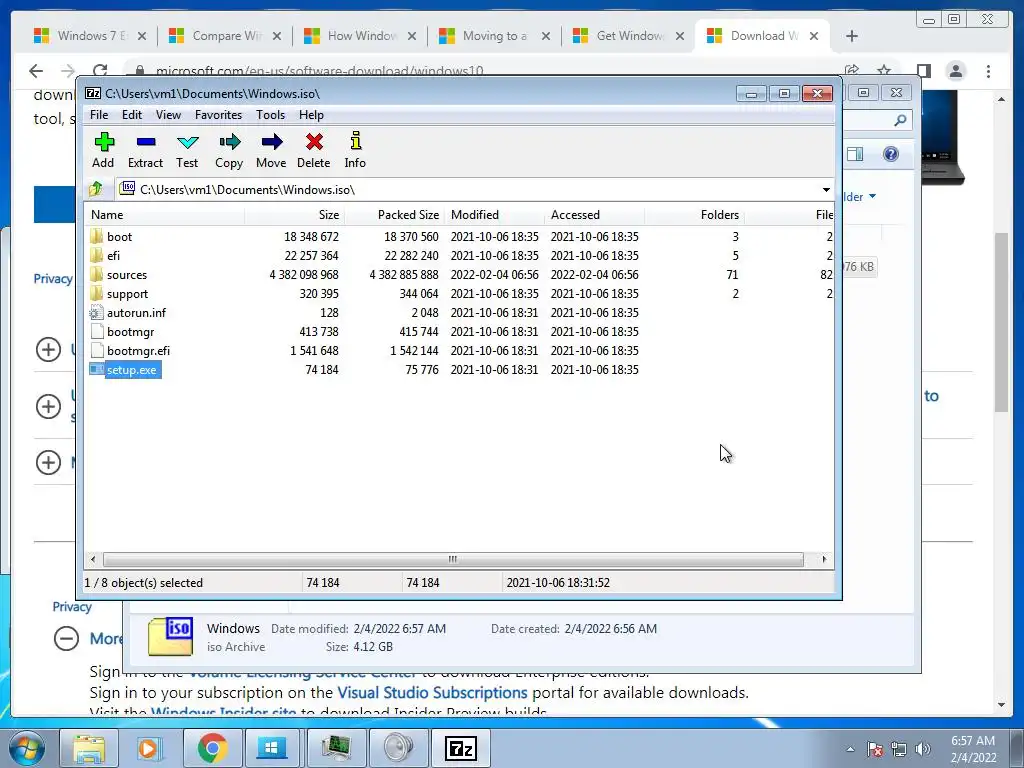The height and width of the screenshot is (768, 1024).
Task: Select the Copy toolbar icon
Action: click(229, 150)
